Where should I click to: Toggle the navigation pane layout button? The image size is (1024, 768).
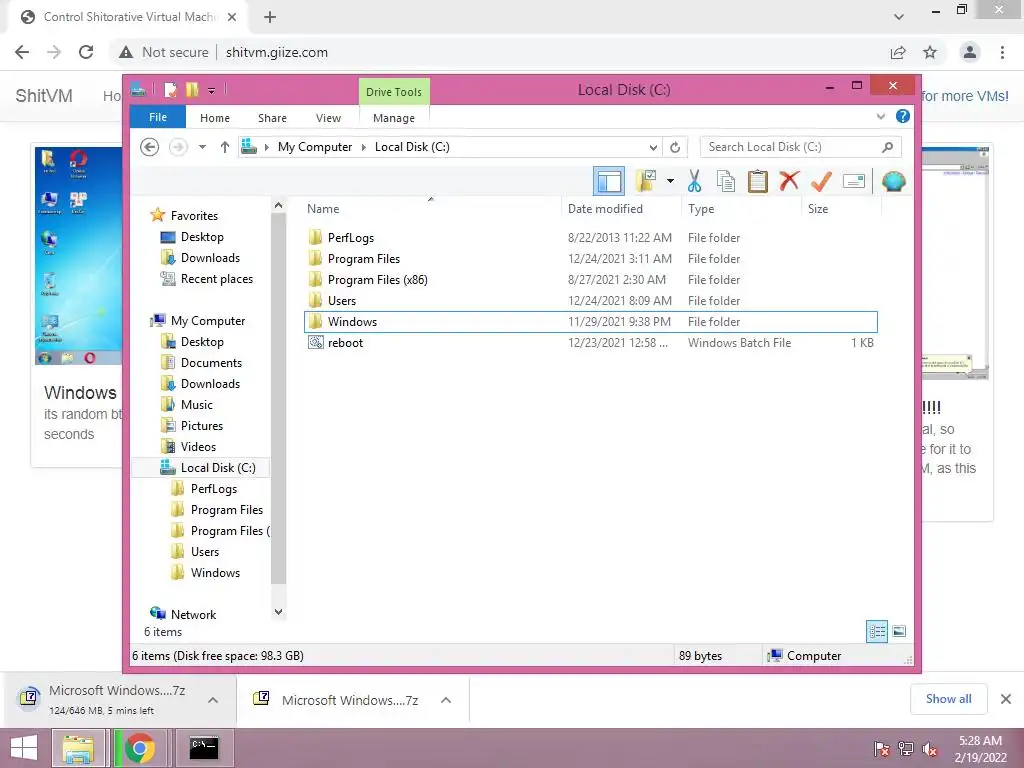coord(609,181)
